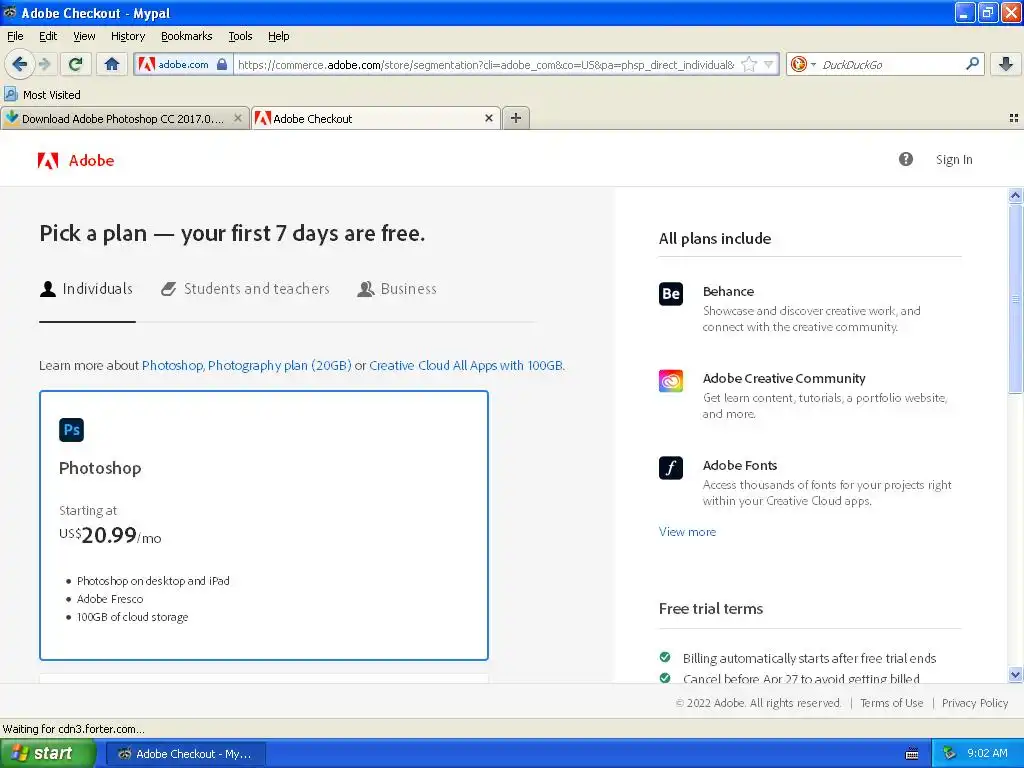Click the Behance heading
Image resolution: width=1024 pixels, height=768 pixels.
coord(728,291)
